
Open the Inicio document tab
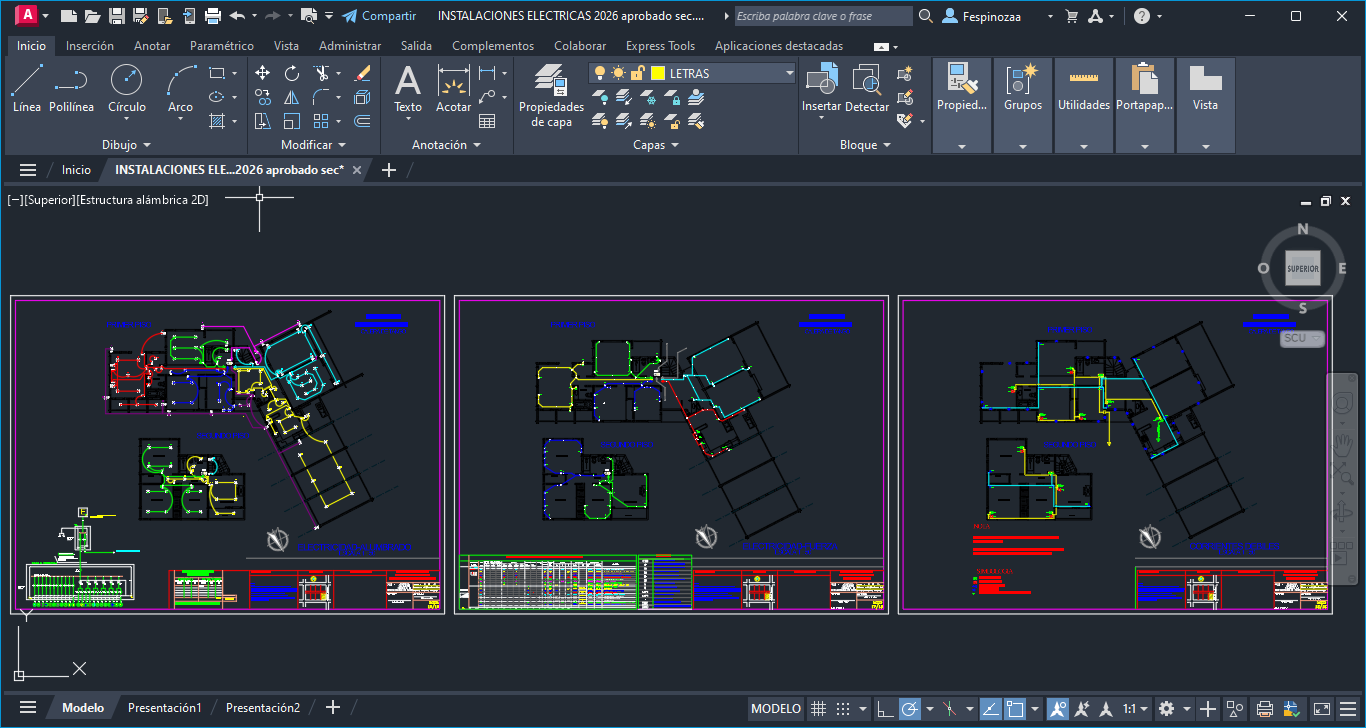coord(76,170)
